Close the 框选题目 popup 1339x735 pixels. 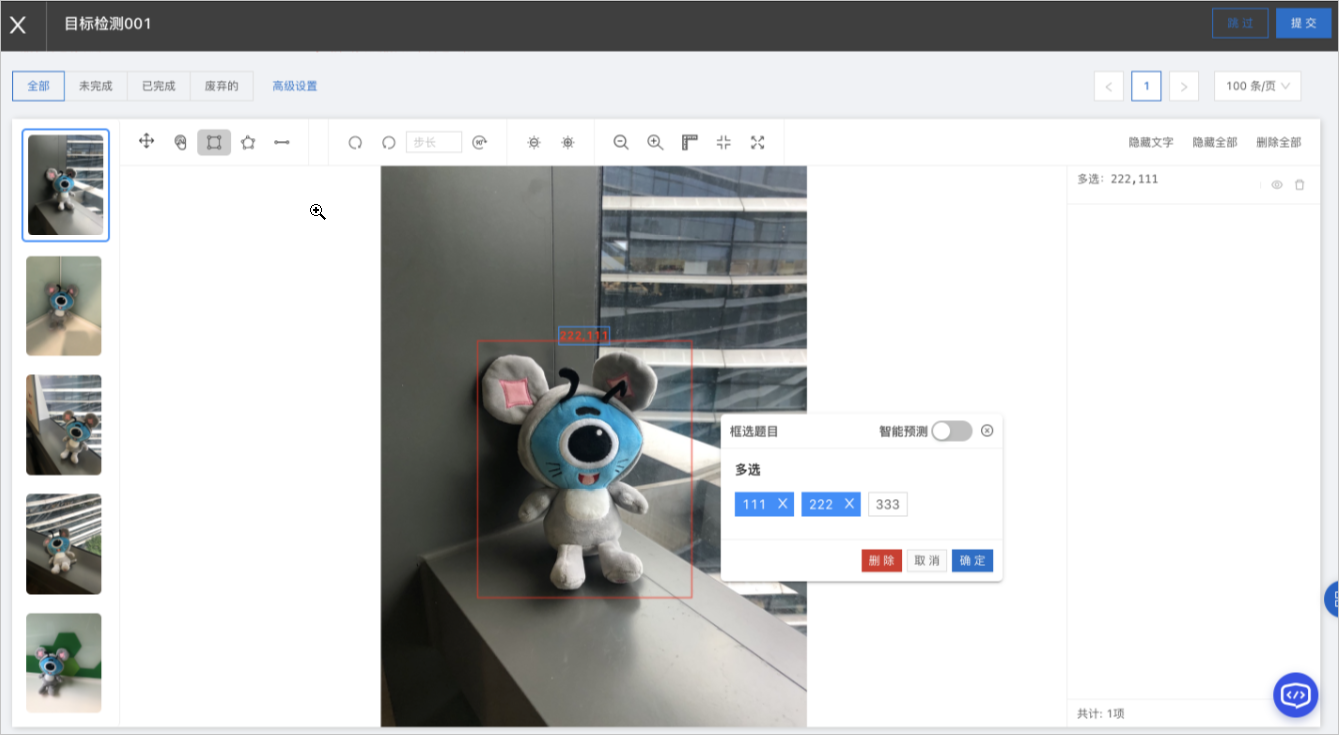pos(987,431)
